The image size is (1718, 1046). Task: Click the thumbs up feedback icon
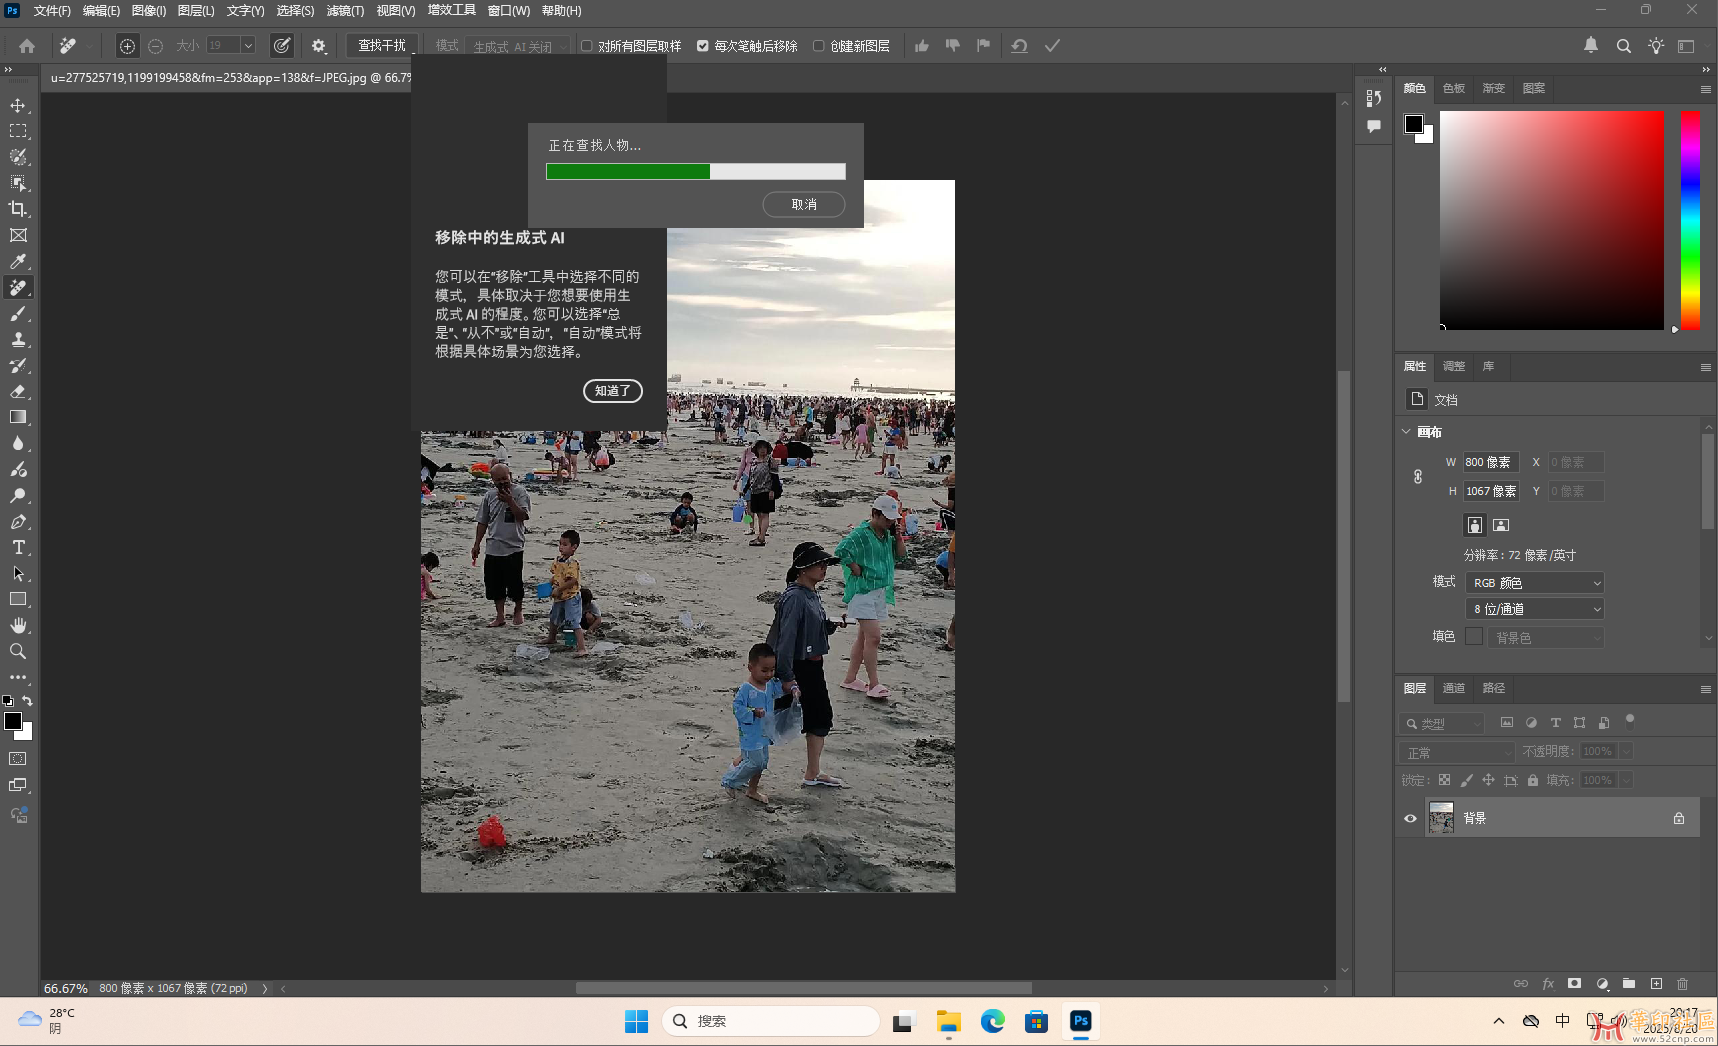click(x=922, y=46)
